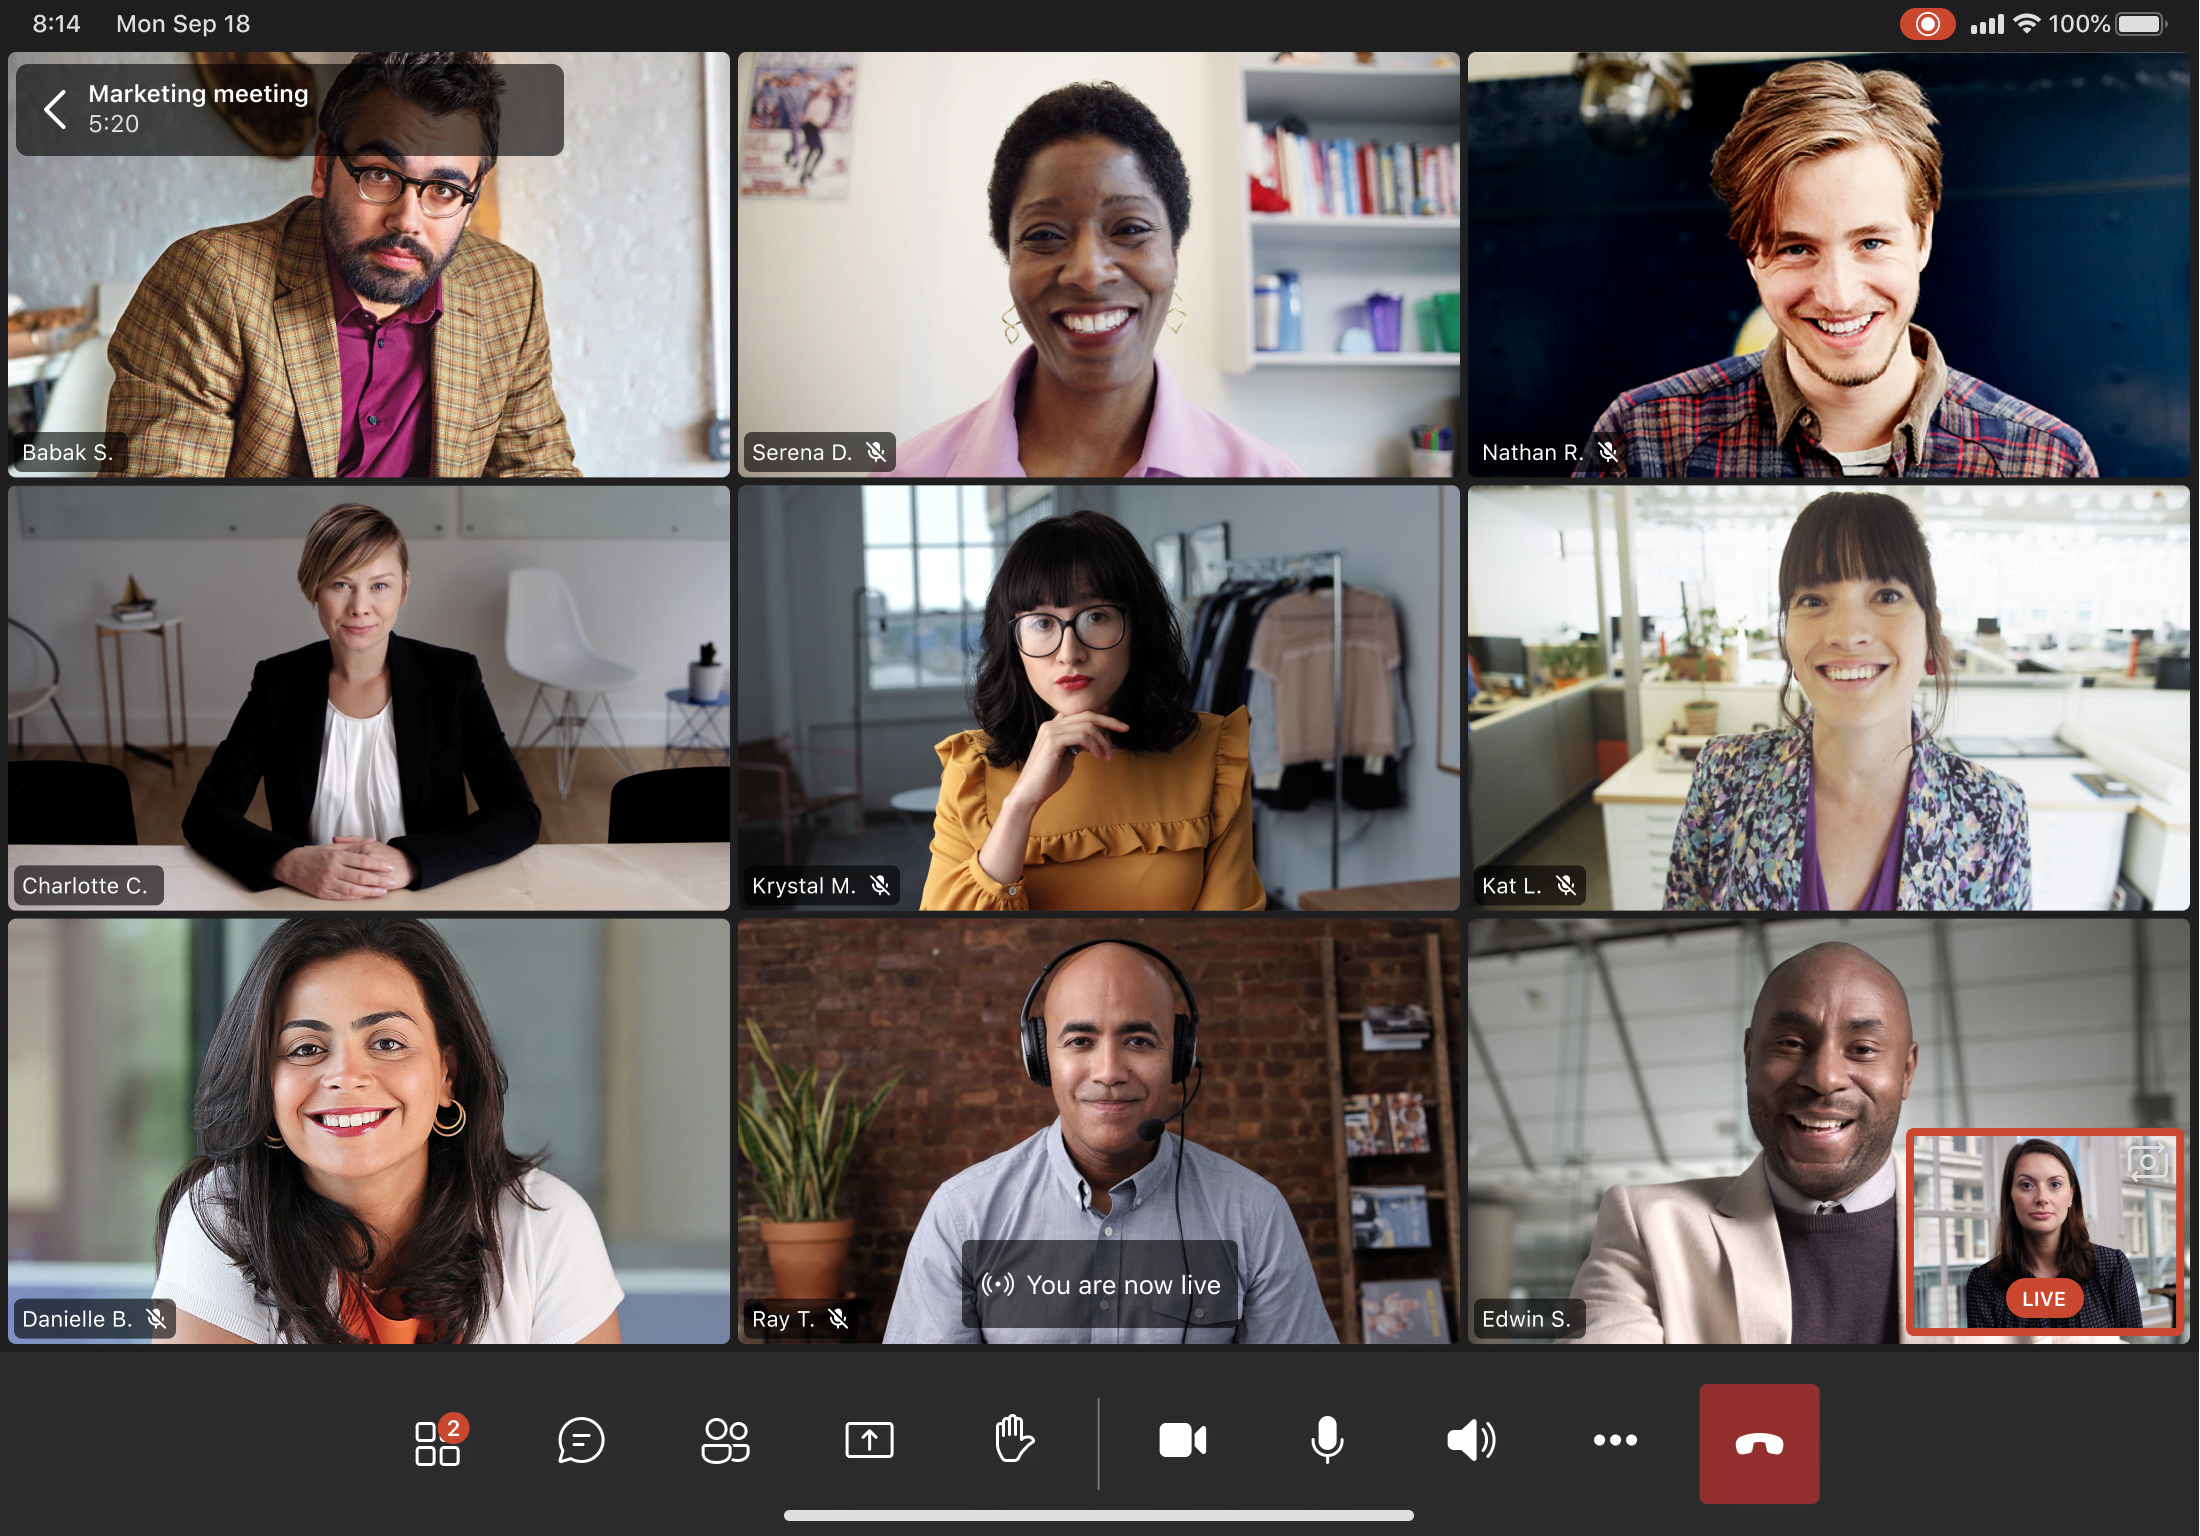Open the More options menu

1615,1440
